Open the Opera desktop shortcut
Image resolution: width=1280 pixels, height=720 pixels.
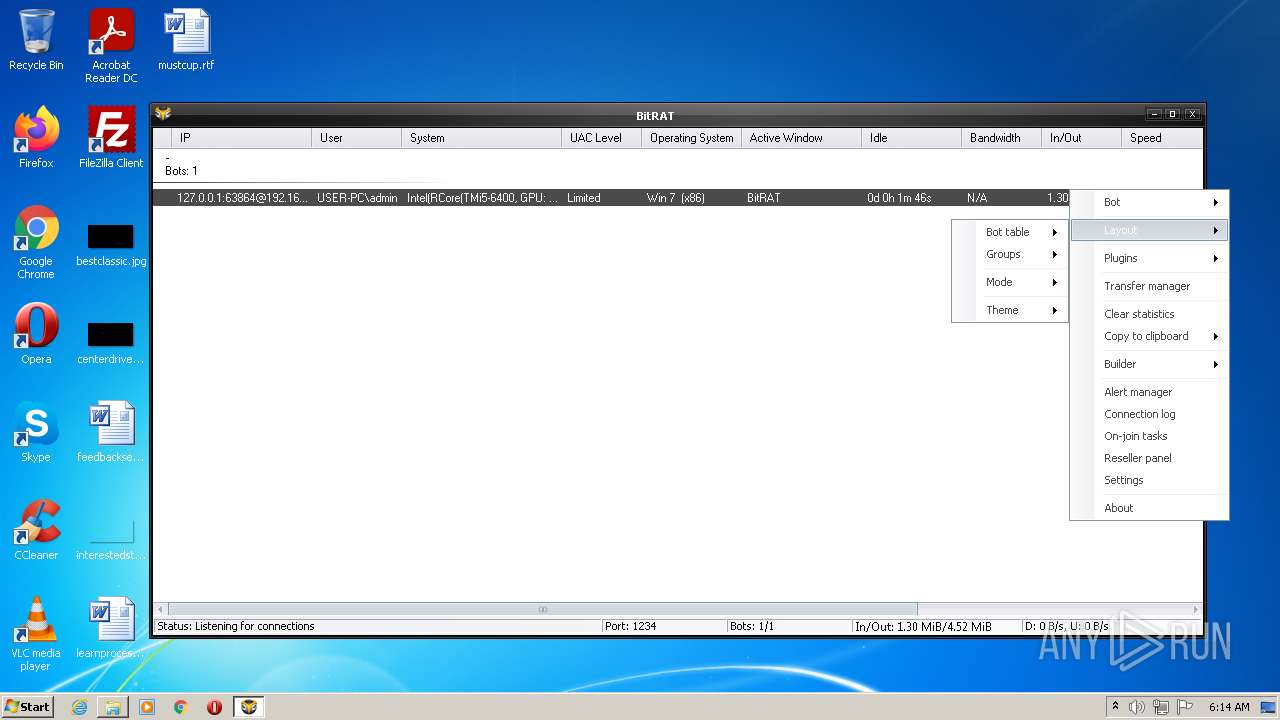click(36, 334)
